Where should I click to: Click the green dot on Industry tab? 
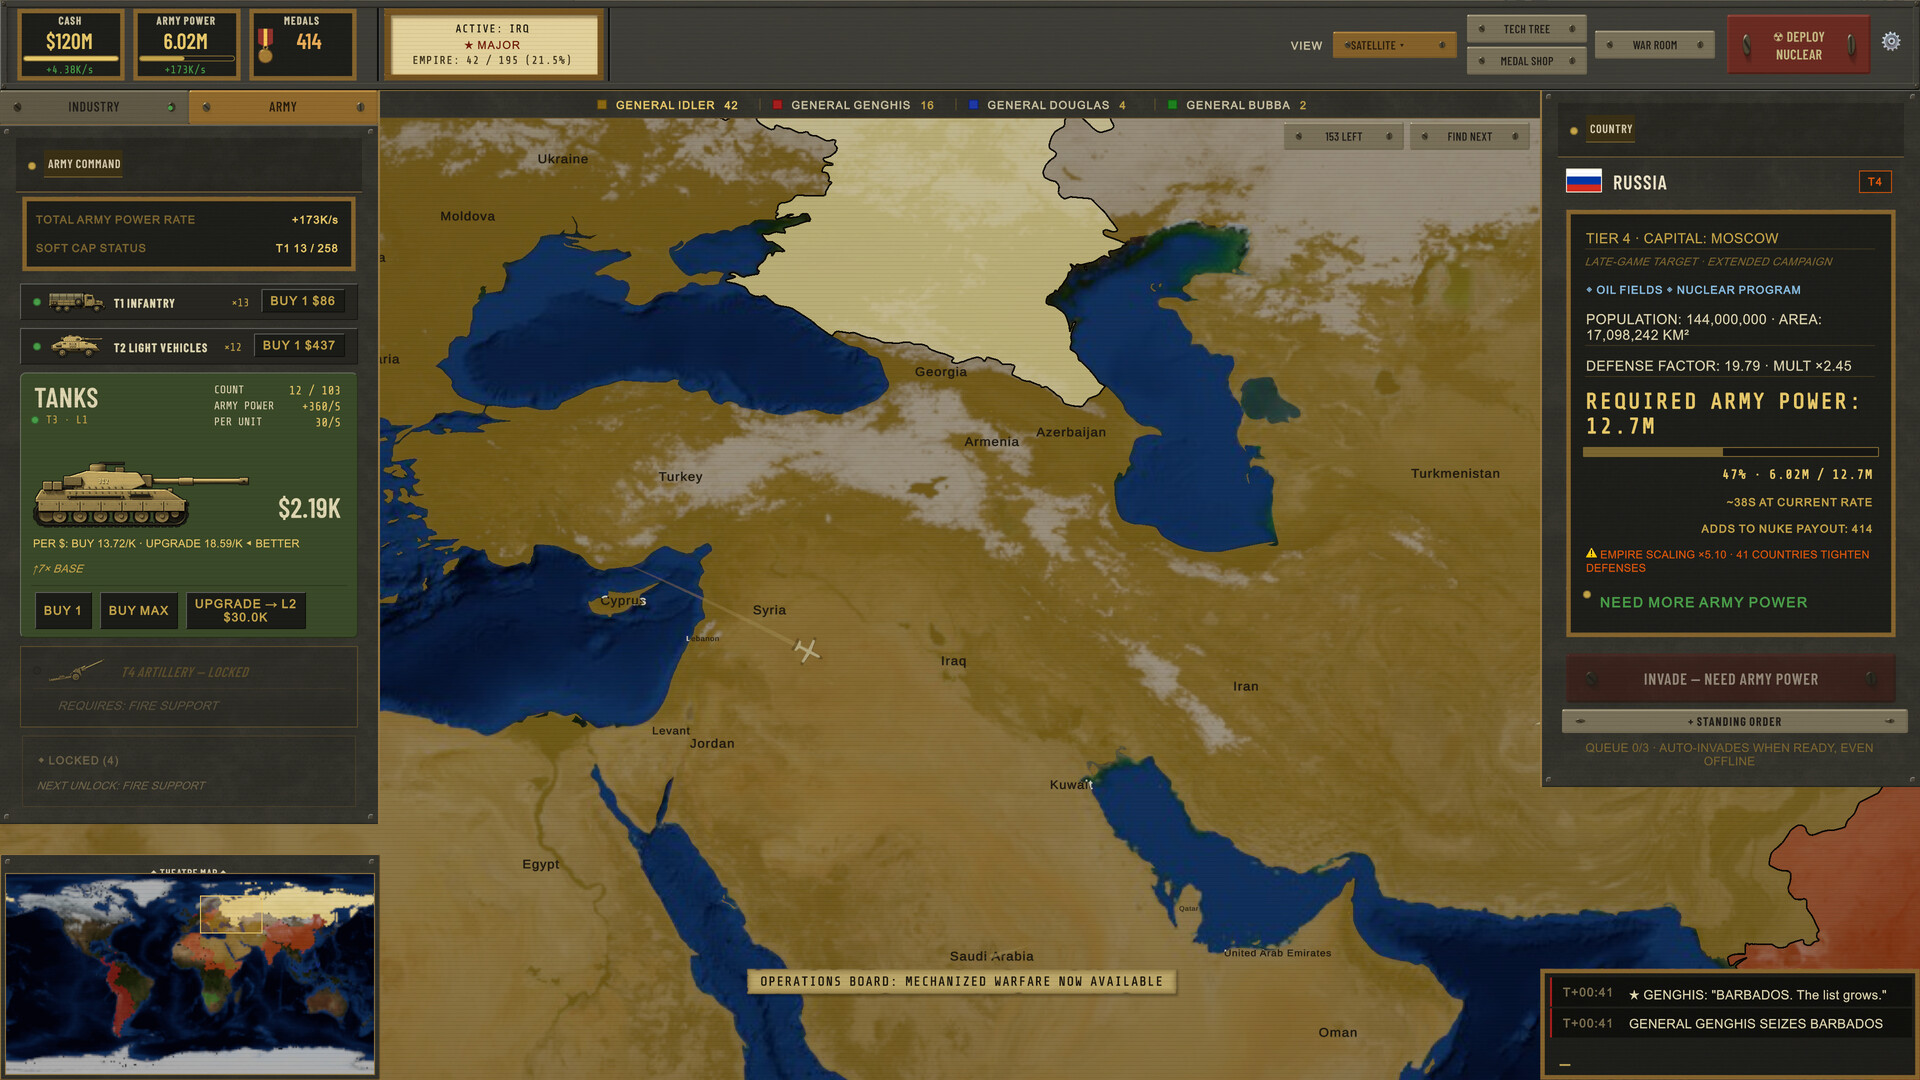(x=171, y=107)
